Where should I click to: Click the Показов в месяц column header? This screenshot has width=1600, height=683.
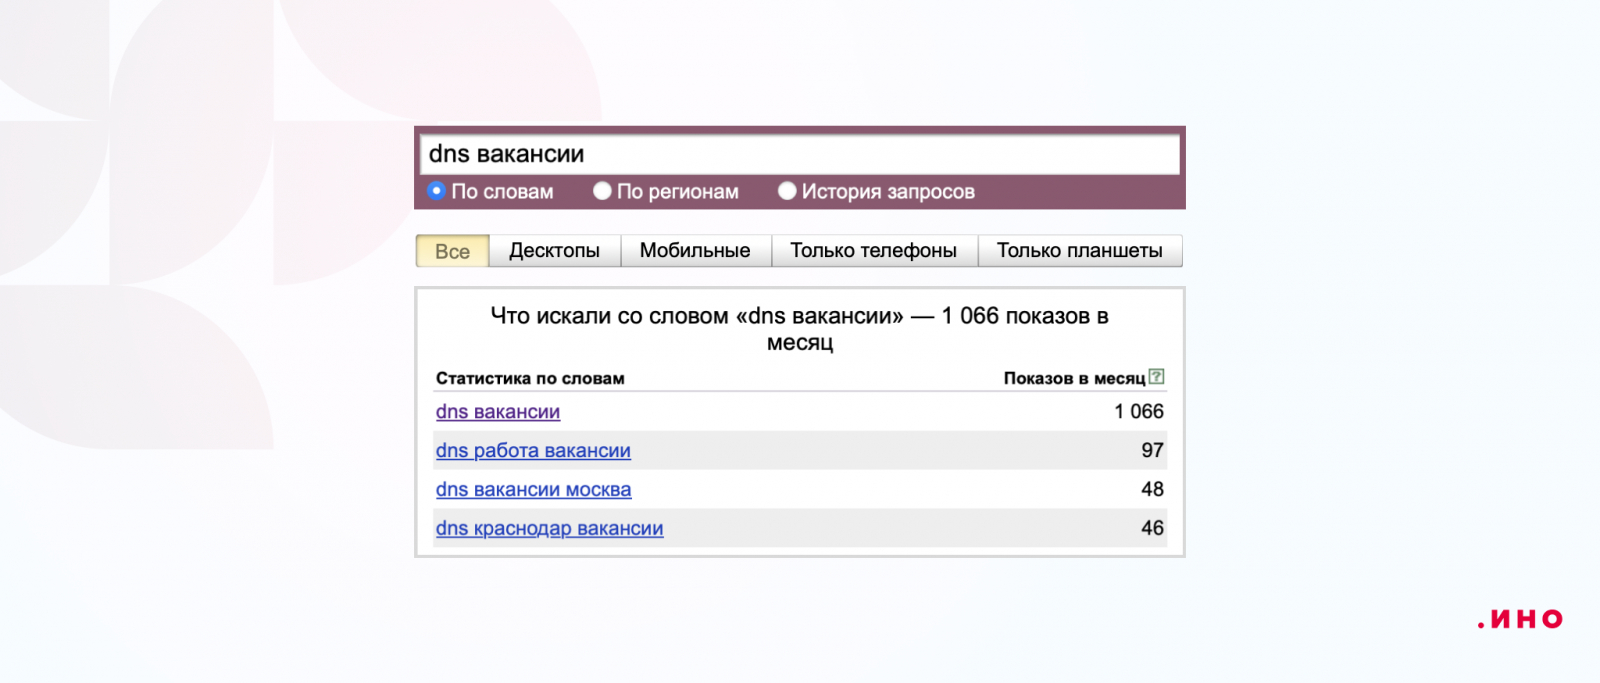tap(1074, 378)
